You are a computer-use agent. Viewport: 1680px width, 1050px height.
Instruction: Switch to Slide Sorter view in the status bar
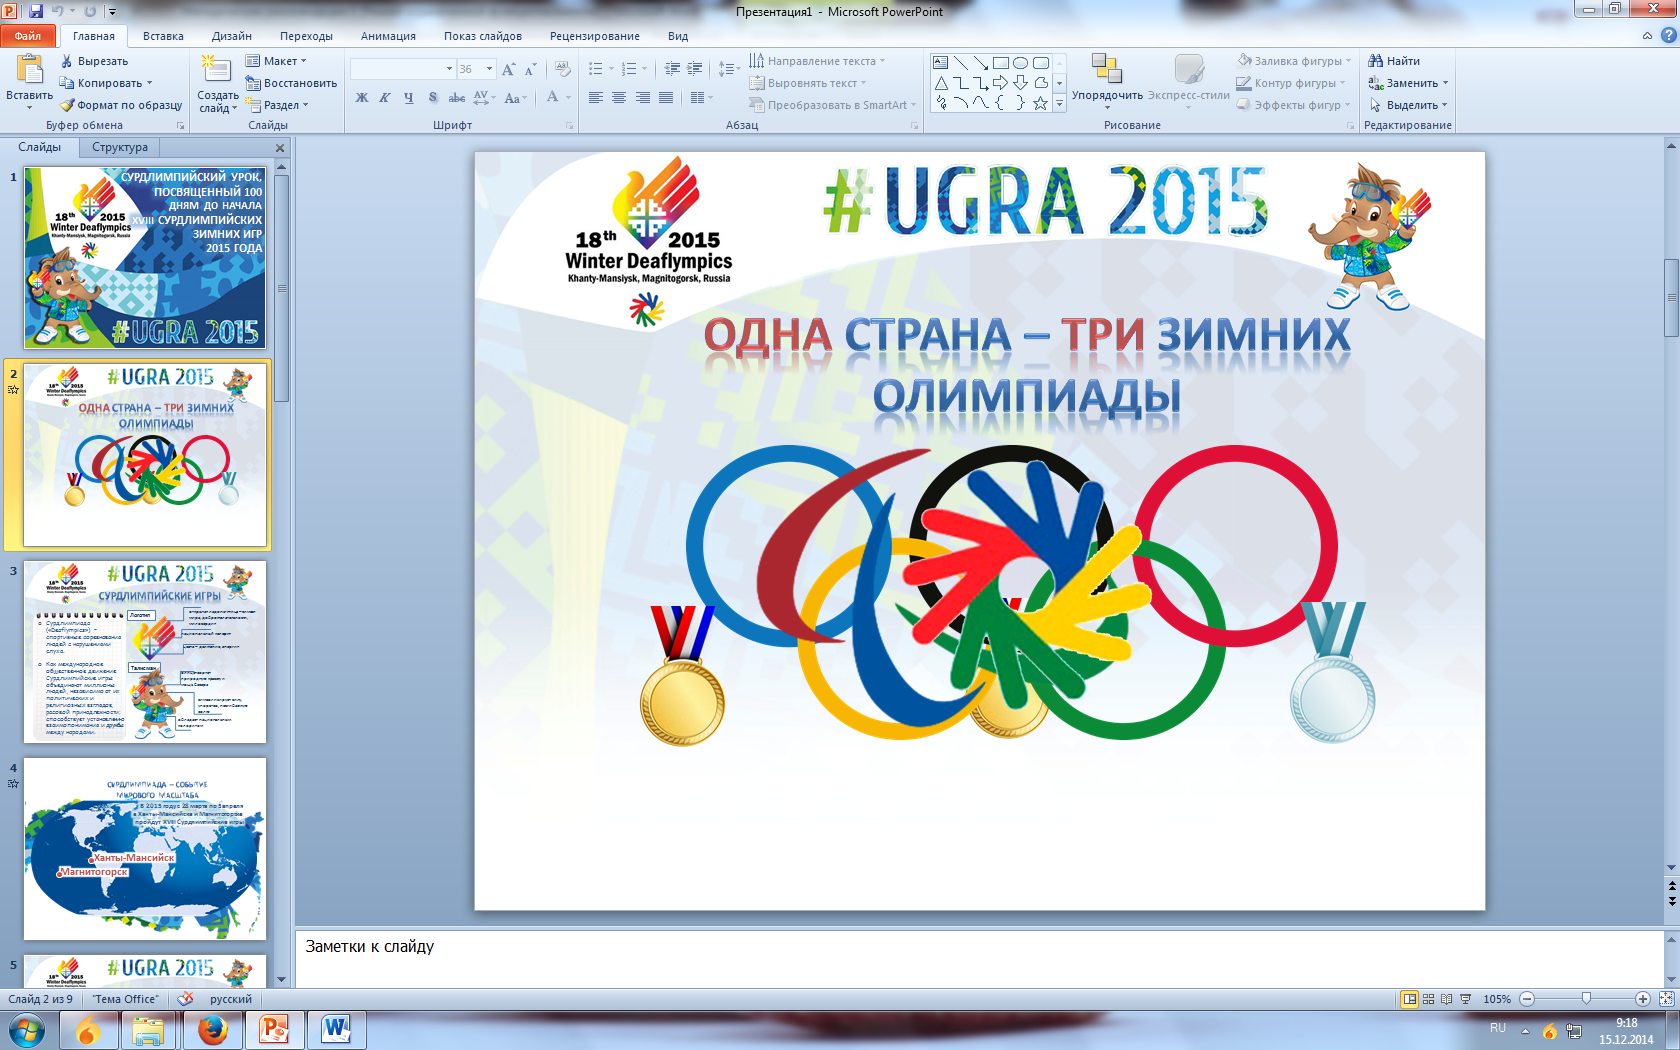click(1428, 999)
